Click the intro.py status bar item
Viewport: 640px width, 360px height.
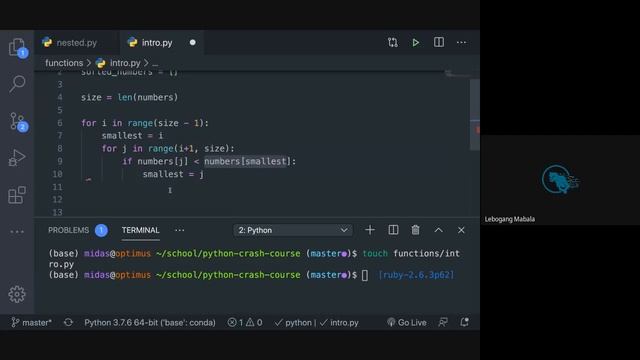pyautogui.click(x=339, y=322)
